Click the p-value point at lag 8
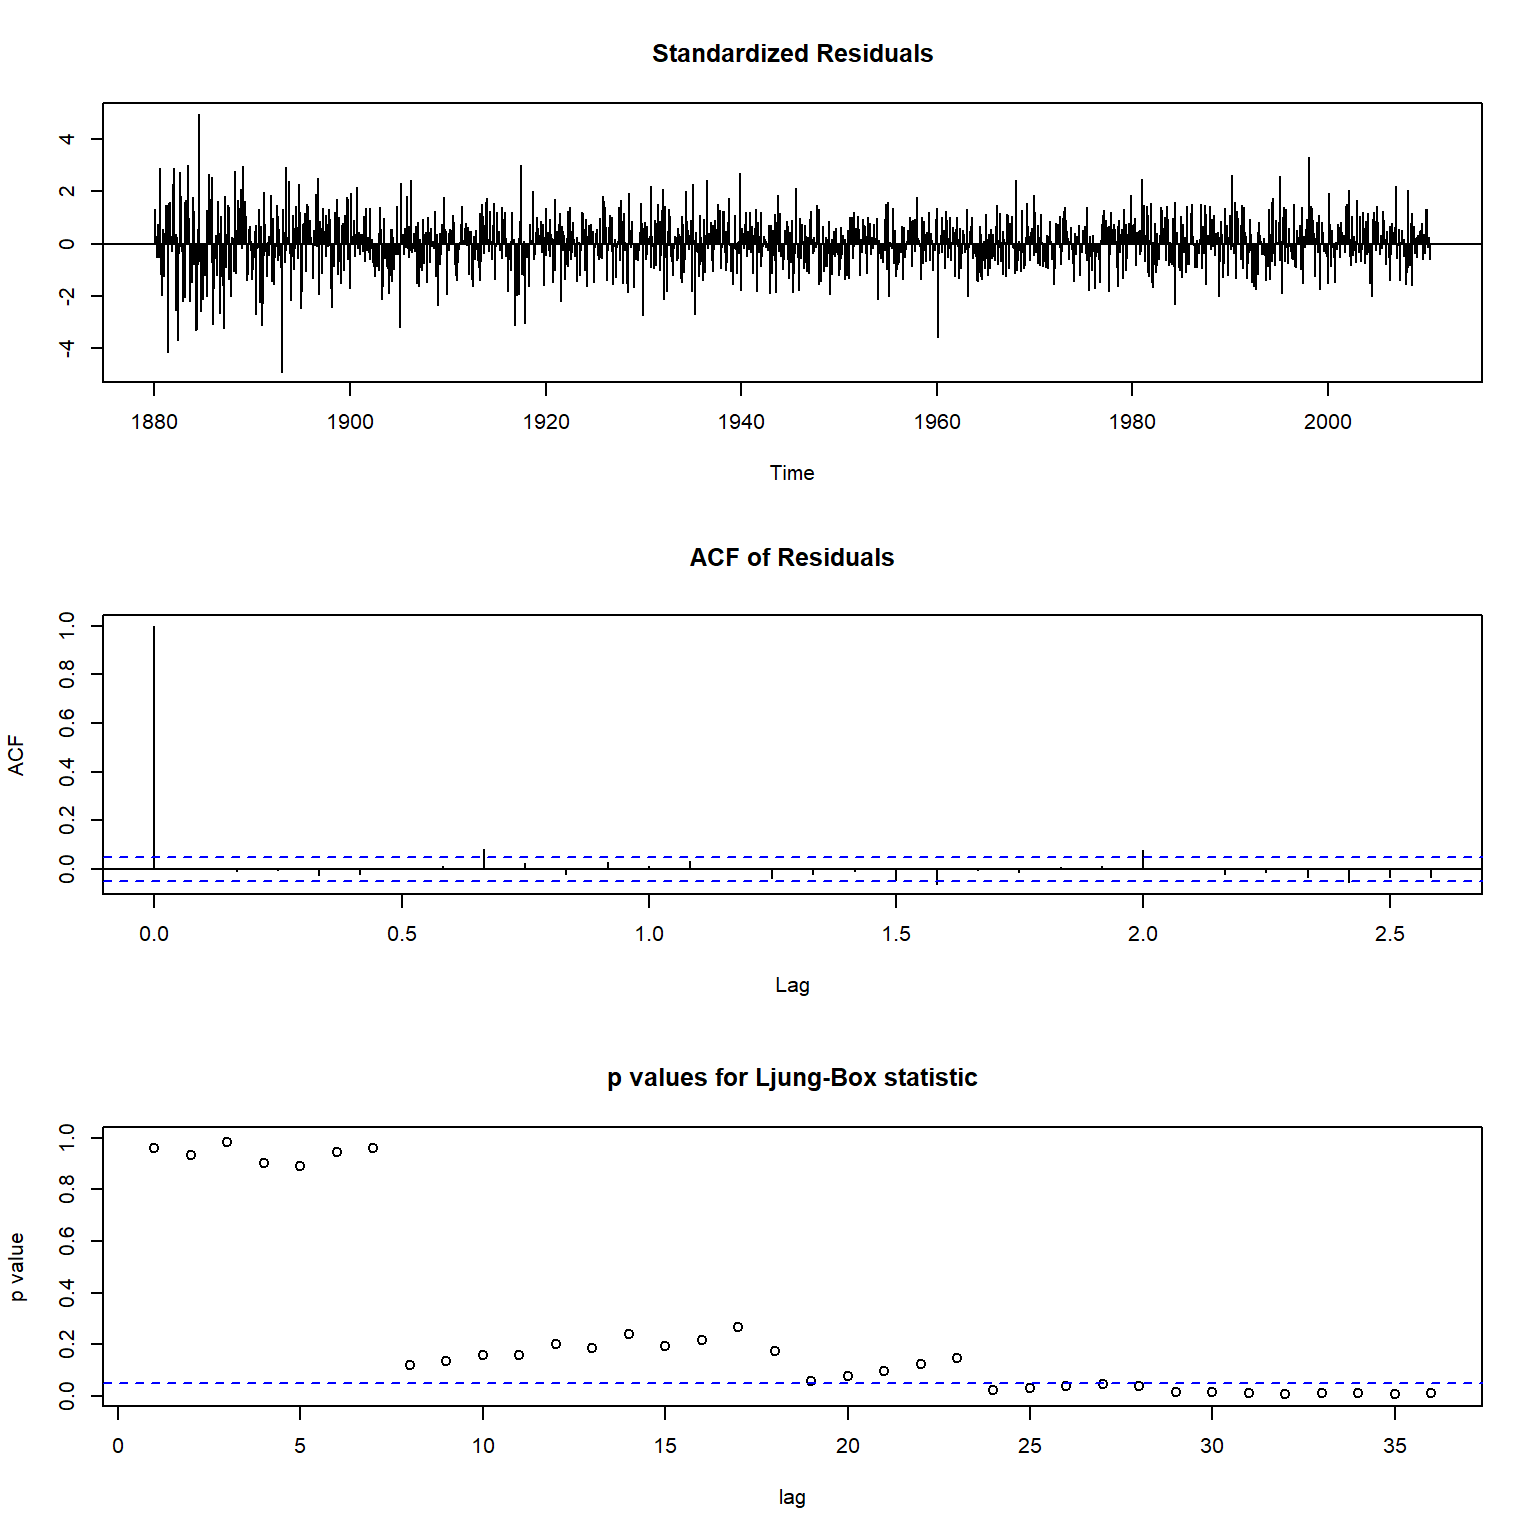This screenshot has width=1536, height=1536. click(410, 1365)
